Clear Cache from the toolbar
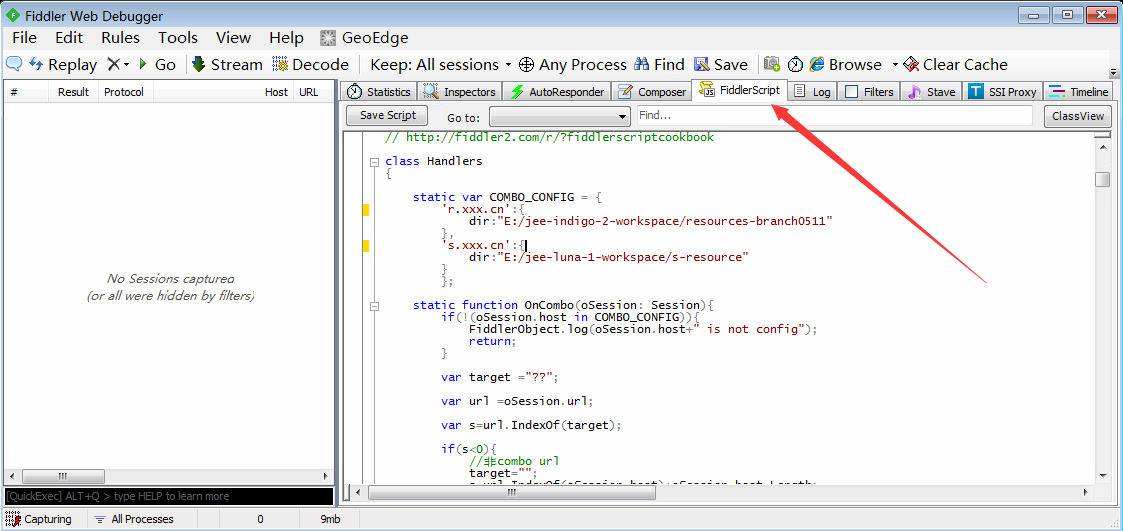 tap(955, 64)
